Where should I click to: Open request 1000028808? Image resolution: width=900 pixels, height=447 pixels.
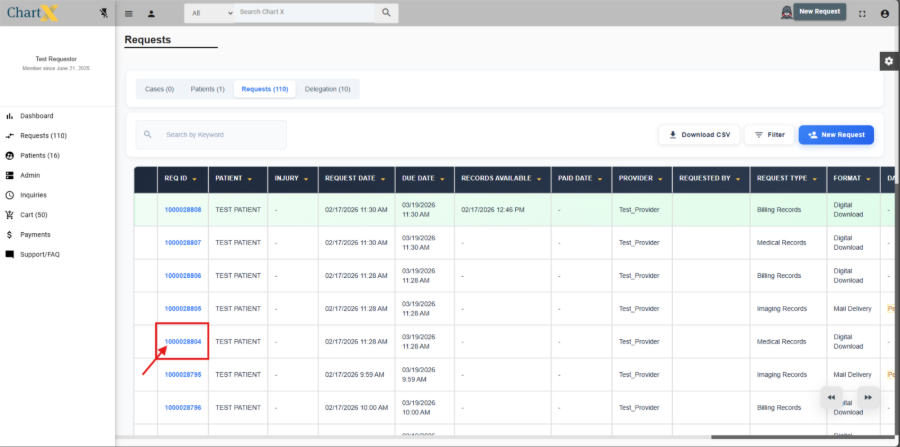coord(183,210)
